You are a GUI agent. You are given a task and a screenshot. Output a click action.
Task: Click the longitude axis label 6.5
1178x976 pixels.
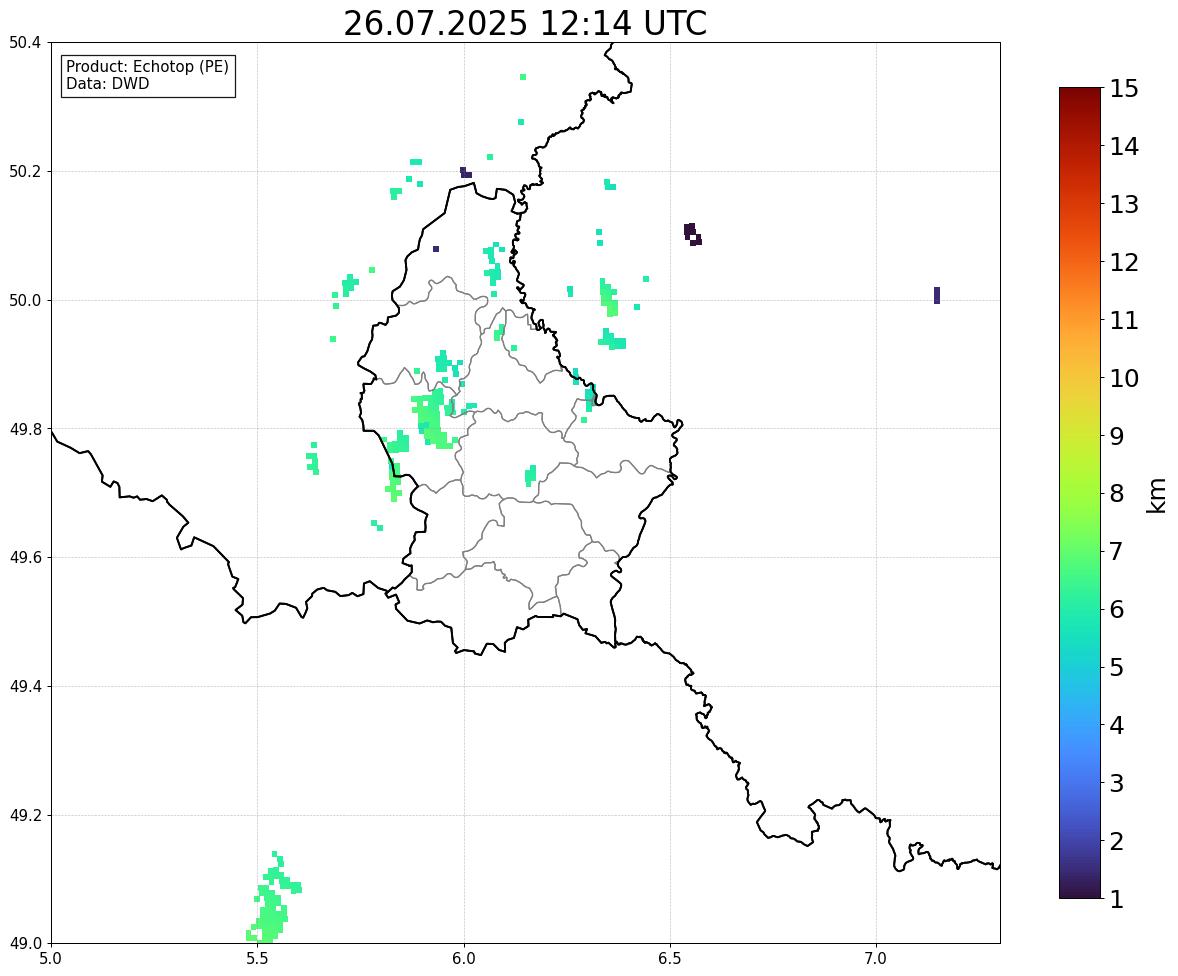pos(670,959)
